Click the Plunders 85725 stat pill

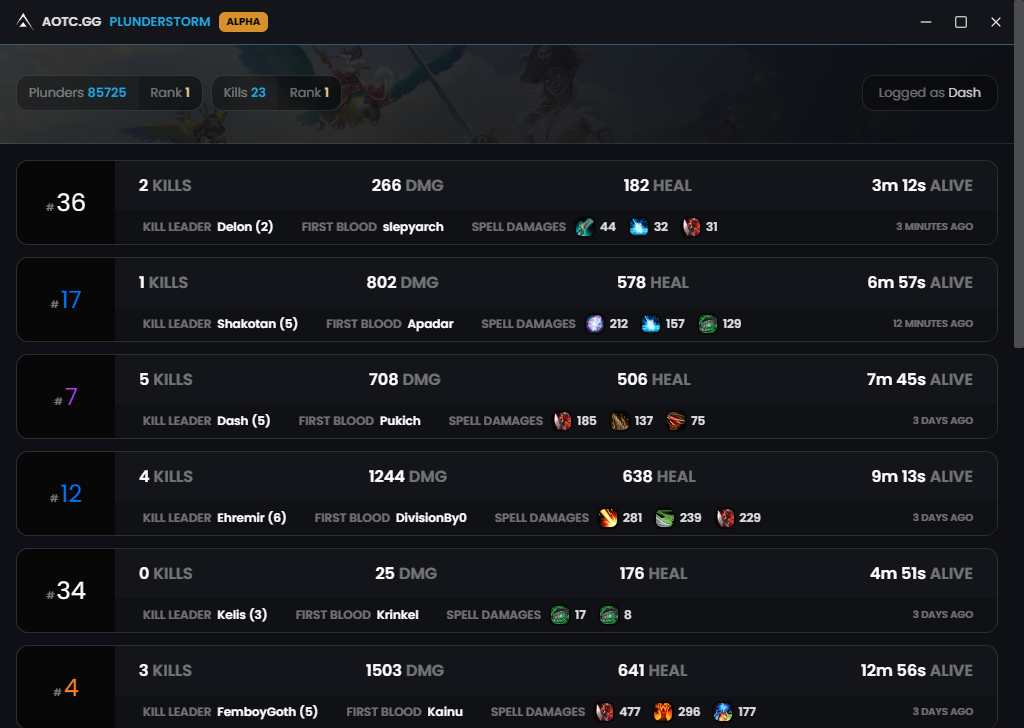click(x=78, y=93)
